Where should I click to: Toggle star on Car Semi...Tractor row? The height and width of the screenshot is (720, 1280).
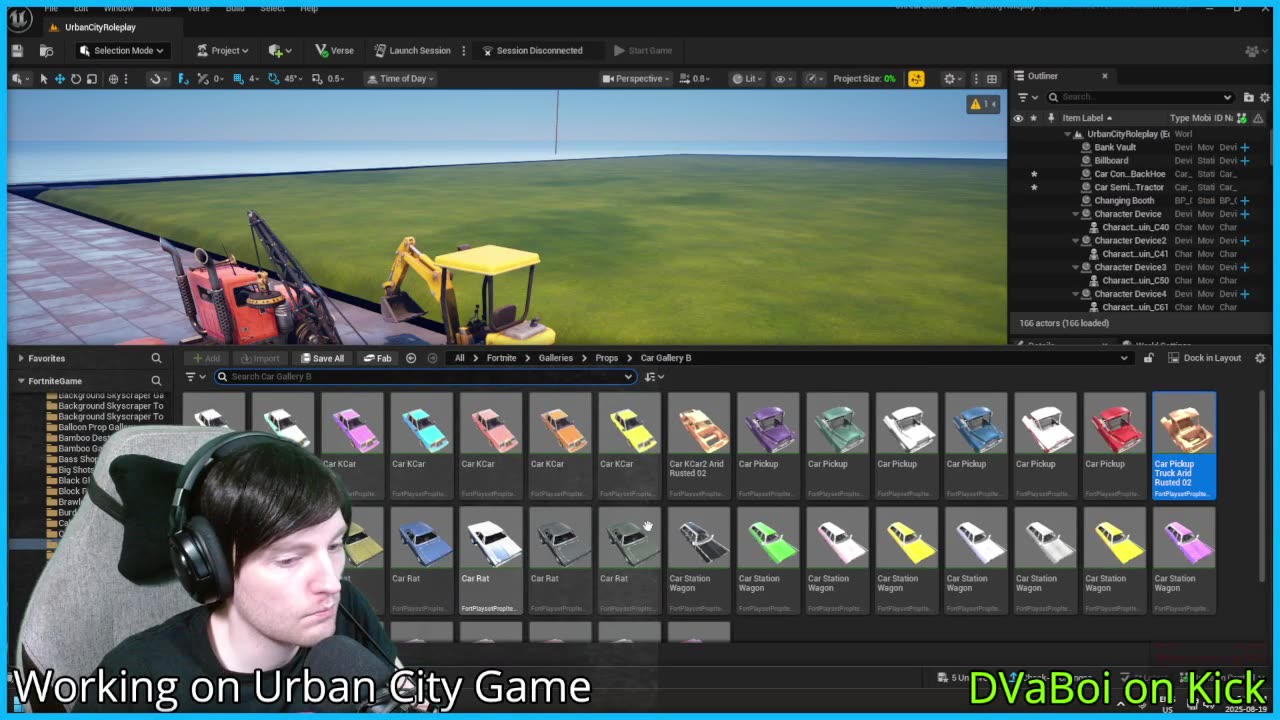pyautogui.click(x=1034, y=187)
